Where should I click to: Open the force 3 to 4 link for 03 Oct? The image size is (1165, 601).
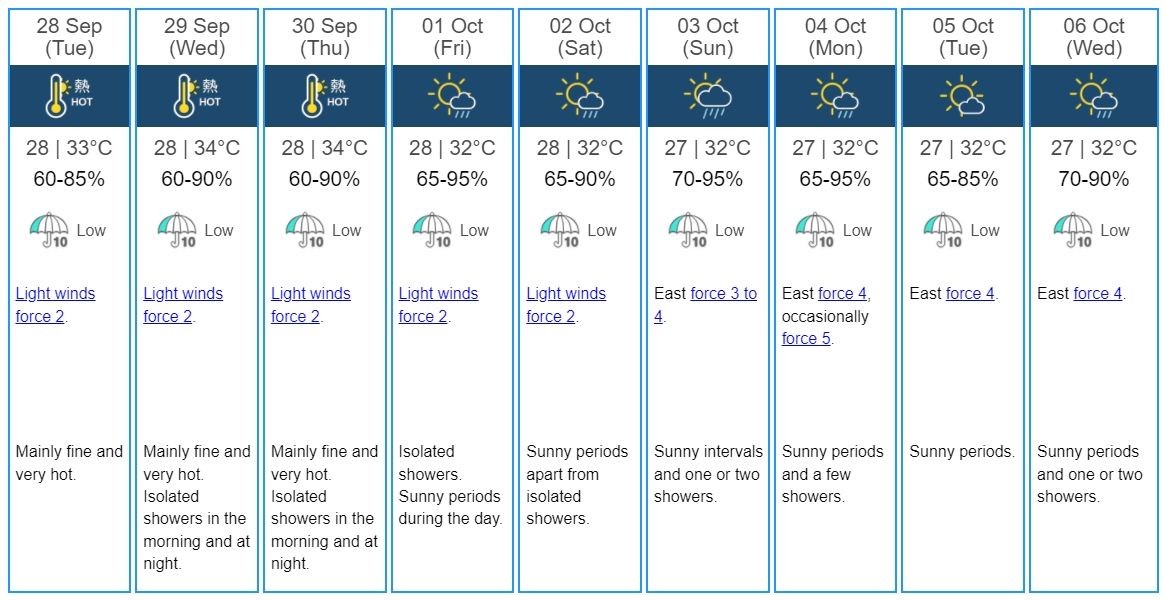pos(706,305)
